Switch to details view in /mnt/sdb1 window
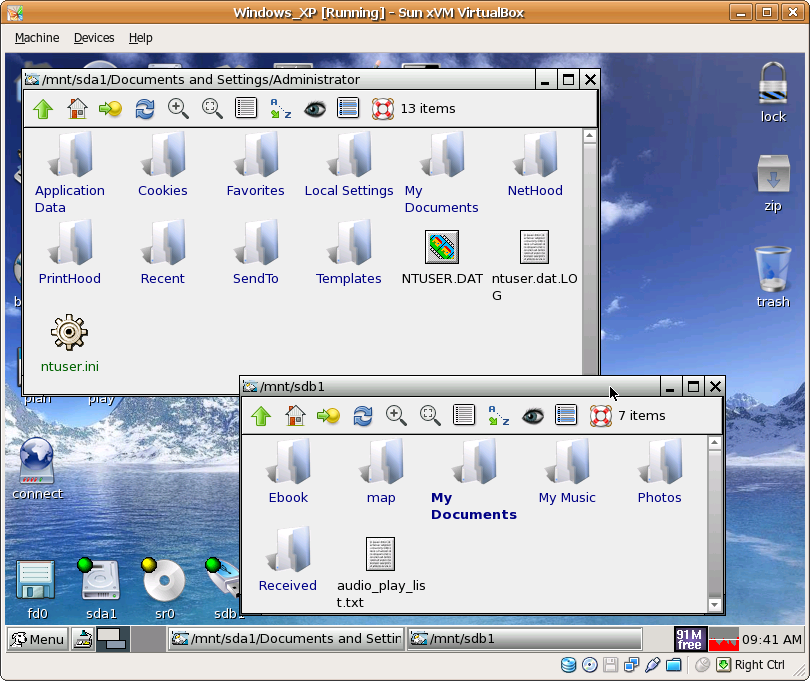The image size is (810, 681). pos(464,415)
